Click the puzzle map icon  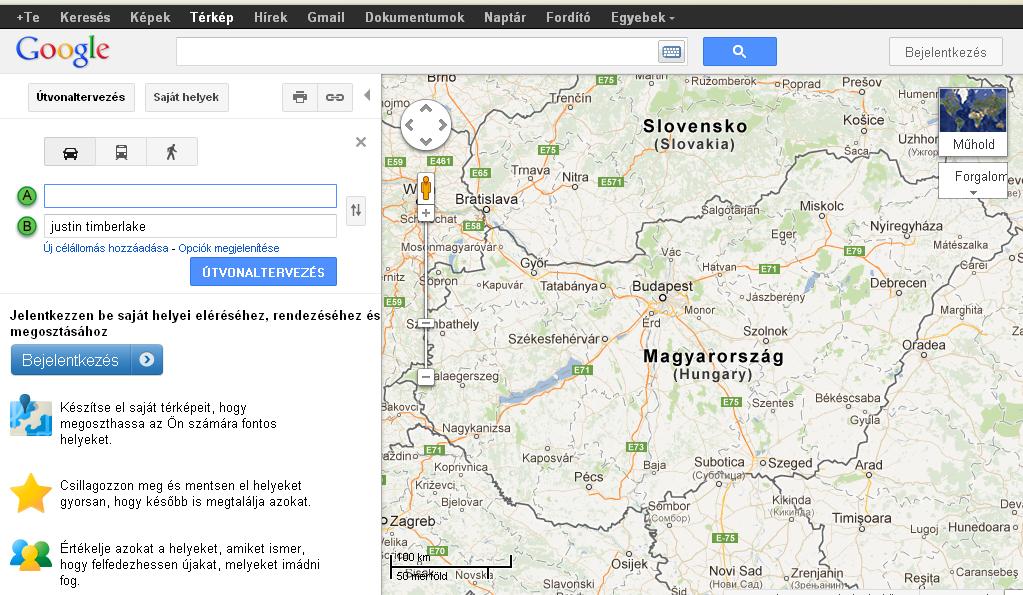click(x=31, y=415)
